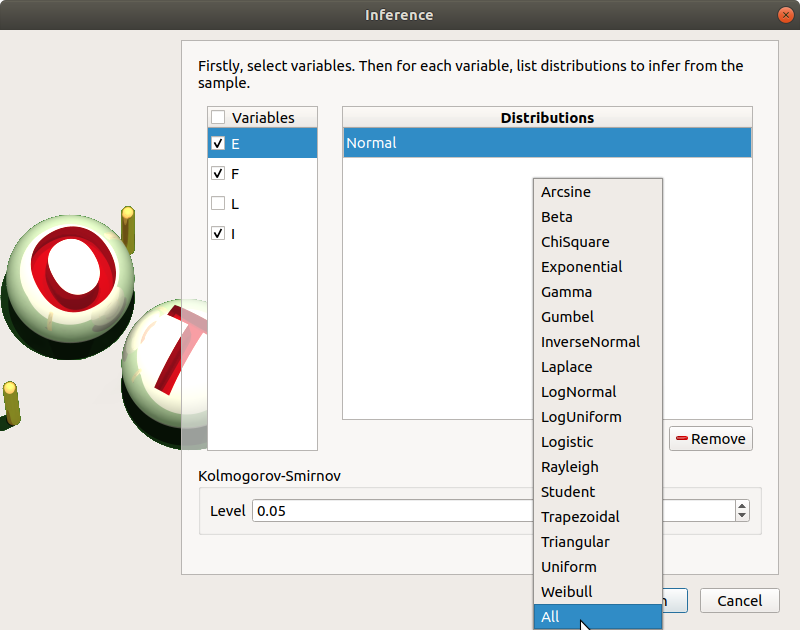Screen dimensions: 800x630
Task: Uncheck variable E checkbox
Action: coord(218,143)
